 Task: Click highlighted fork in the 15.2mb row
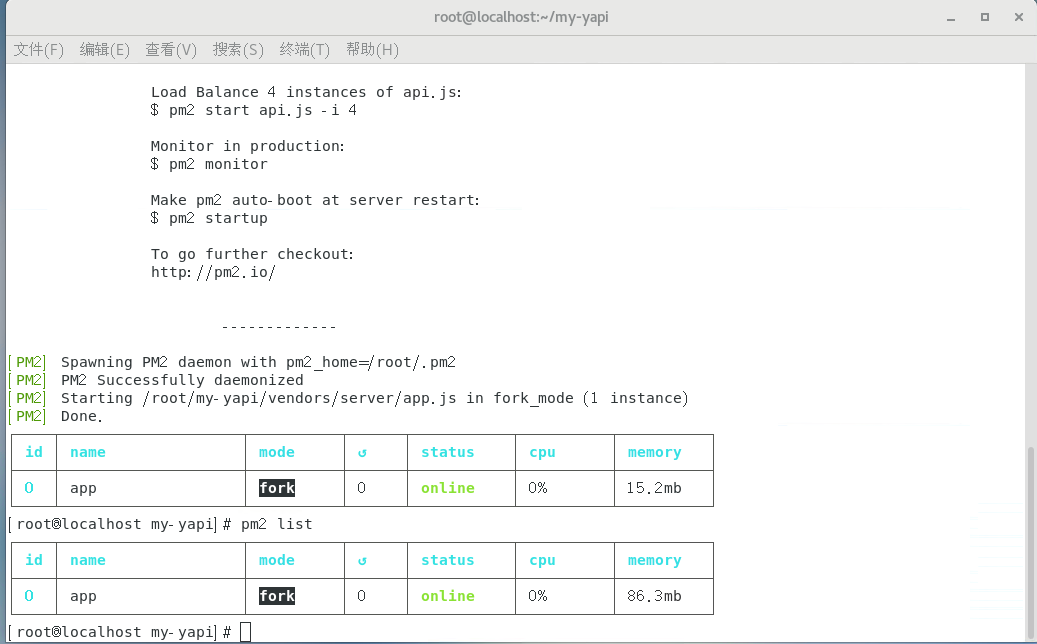[277, 488]
